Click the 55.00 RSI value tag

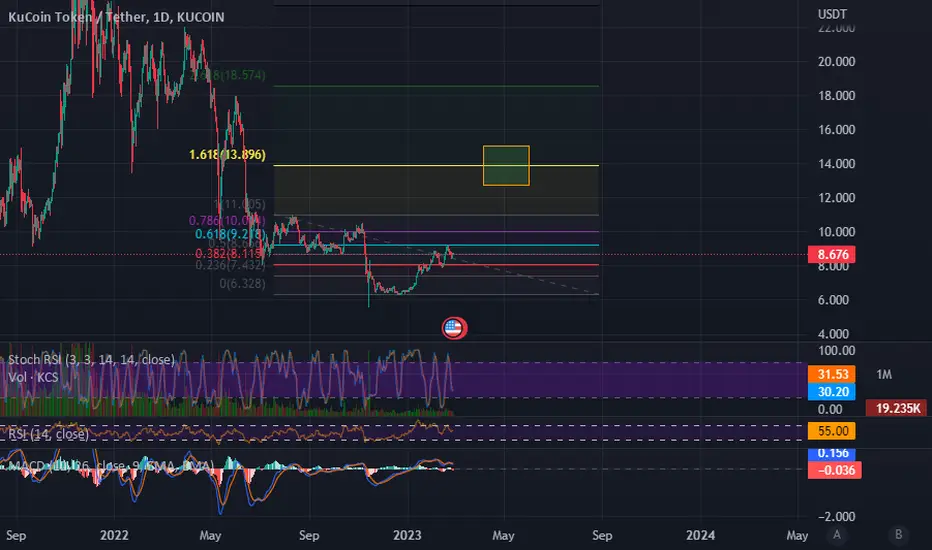832,430
